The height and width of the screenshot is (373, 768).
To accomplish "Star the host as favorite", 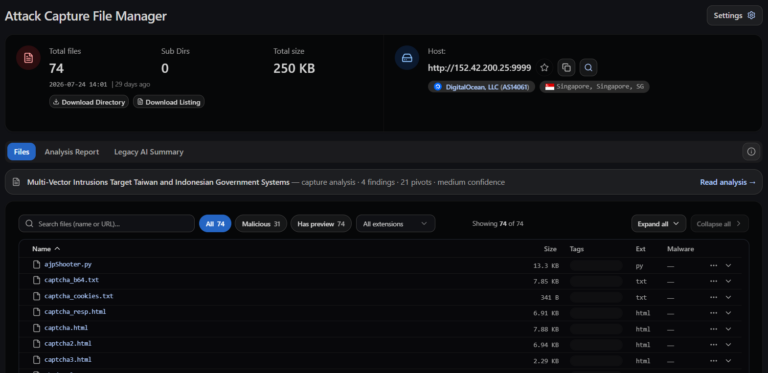I will click(544, 68).
